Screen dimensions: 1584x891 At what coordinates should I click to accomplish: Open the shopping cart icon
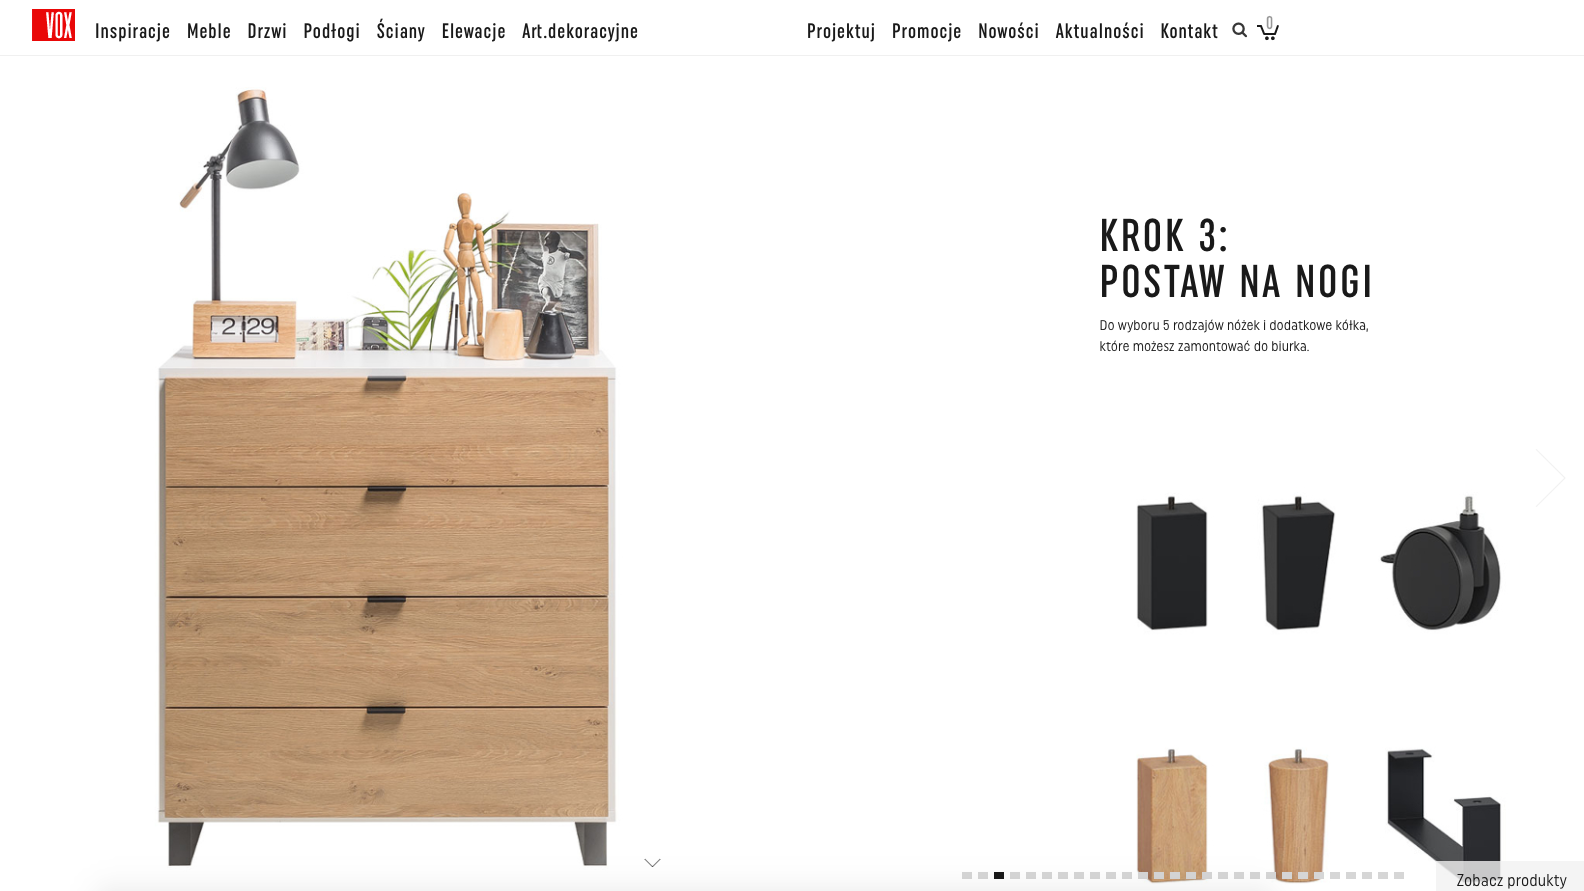click(1268, 29)
